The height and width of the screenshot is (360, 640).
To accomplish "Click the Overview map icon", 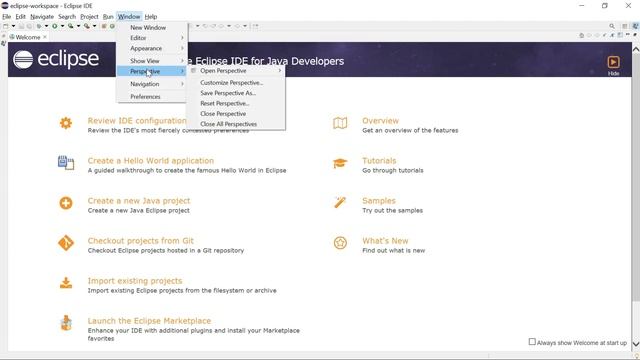I will [340, 123].
